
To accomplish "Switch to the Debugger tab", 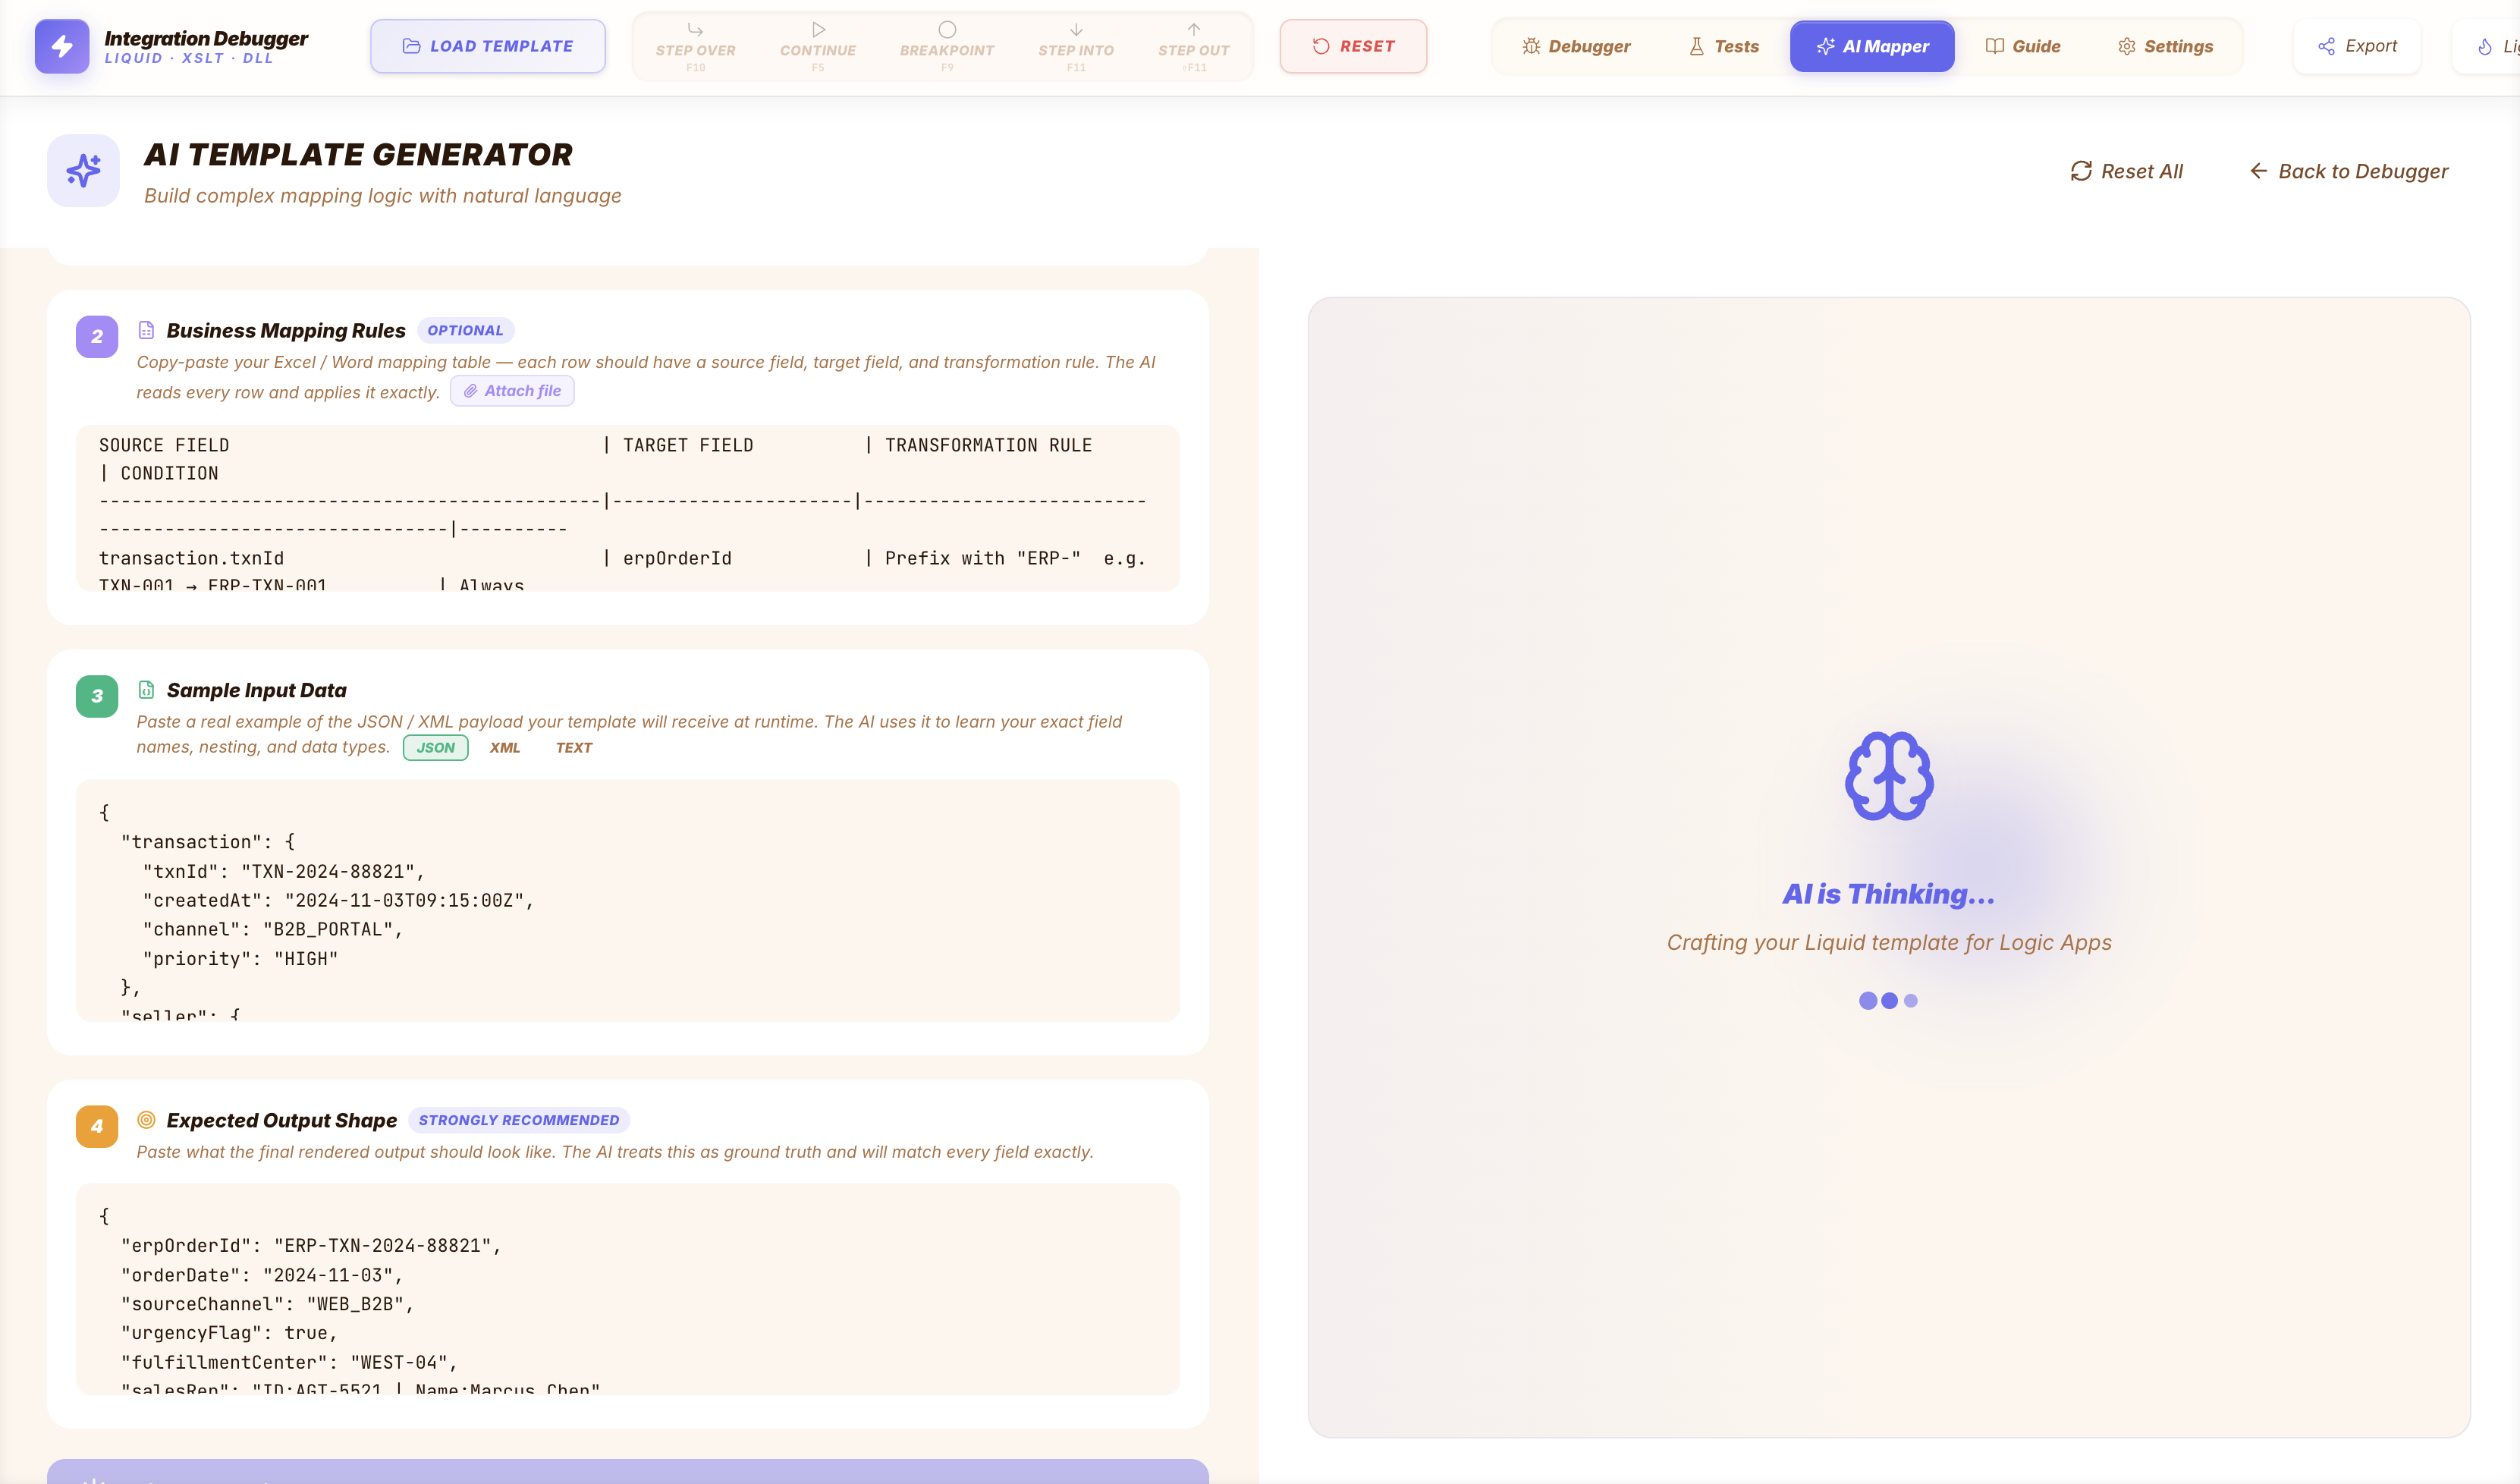I will tap(1576, 46).
